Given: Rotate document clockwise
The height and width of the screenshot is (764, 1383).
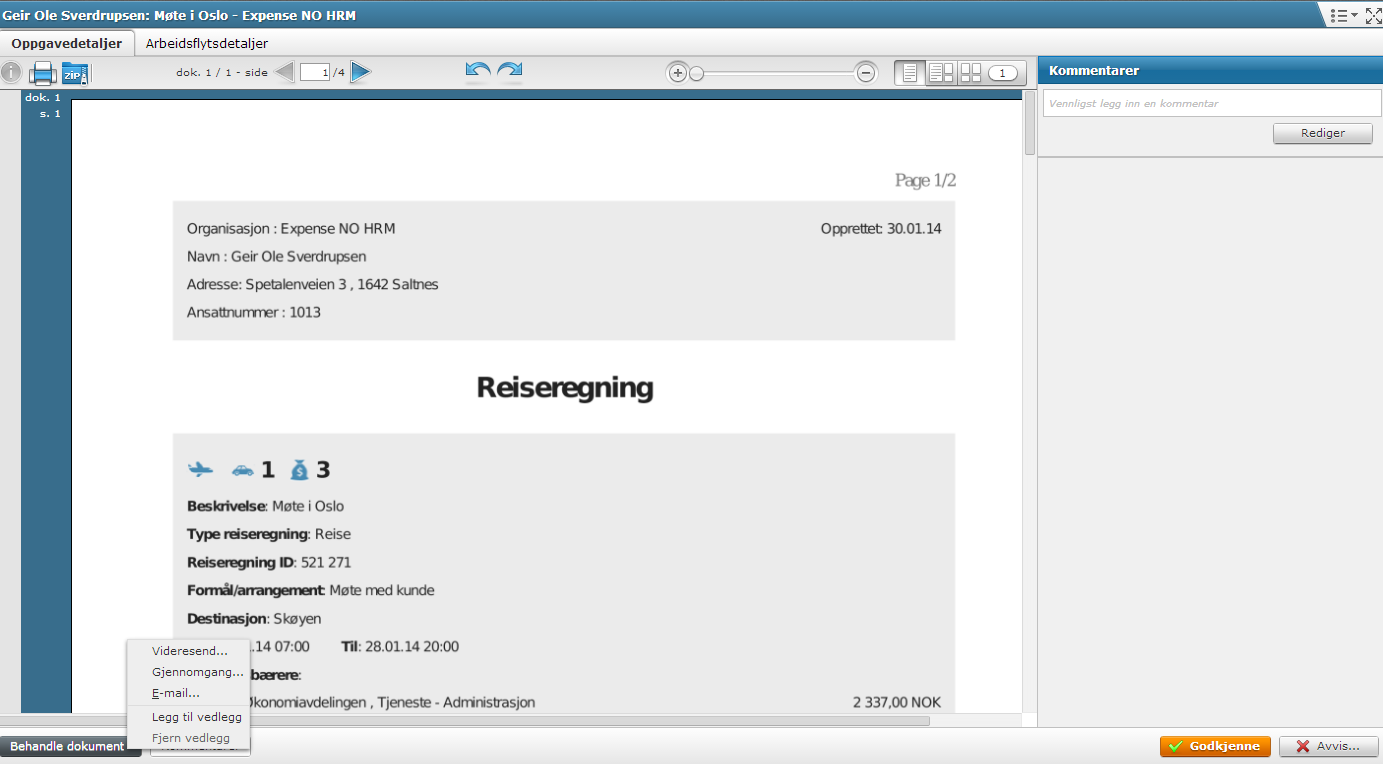Looking at the screenshot, I should tap(510, 71).
